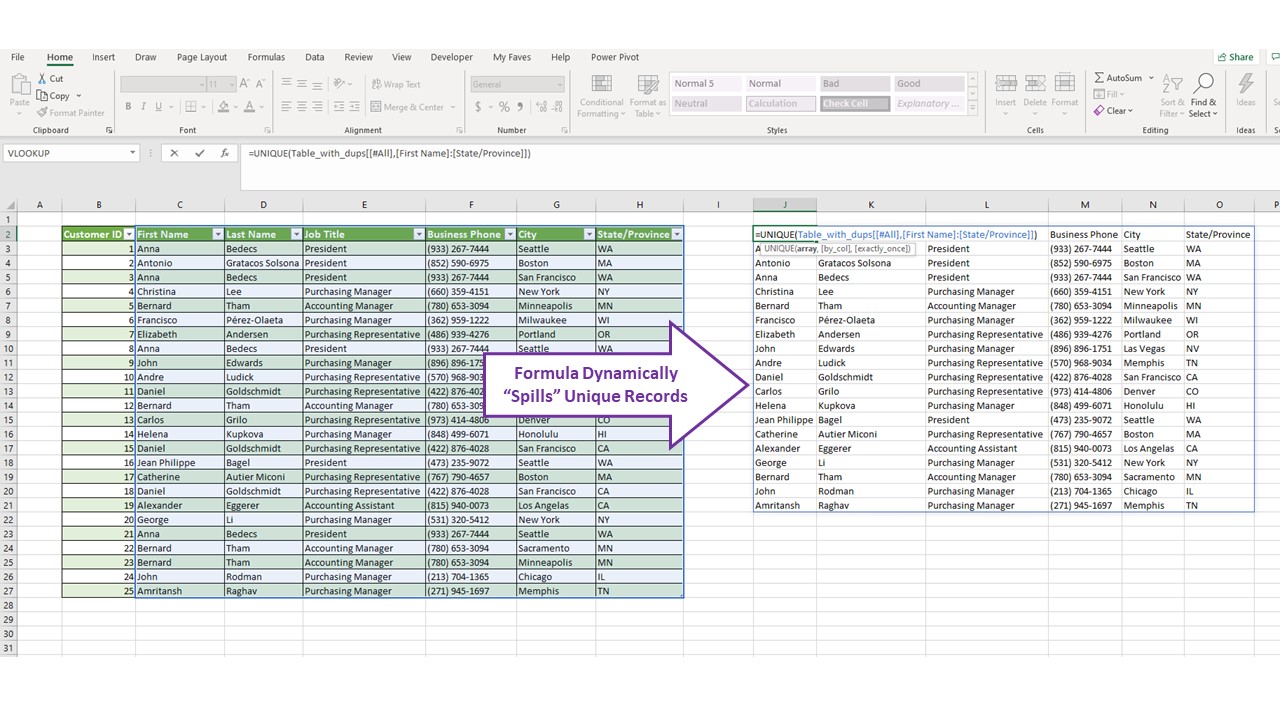
Task: Click the Paste clipboard icon
Action: click(19, 84)
